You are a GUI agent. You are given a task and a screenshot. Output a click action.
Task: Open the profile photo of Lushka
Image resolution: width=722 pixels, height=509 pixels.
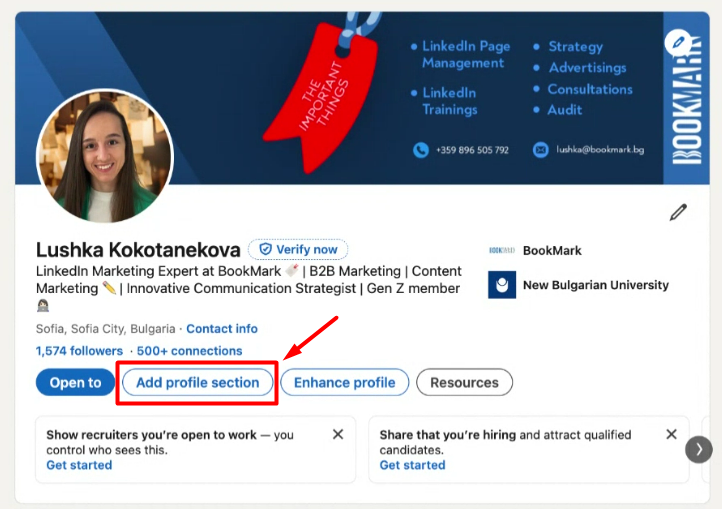(105, 156)
